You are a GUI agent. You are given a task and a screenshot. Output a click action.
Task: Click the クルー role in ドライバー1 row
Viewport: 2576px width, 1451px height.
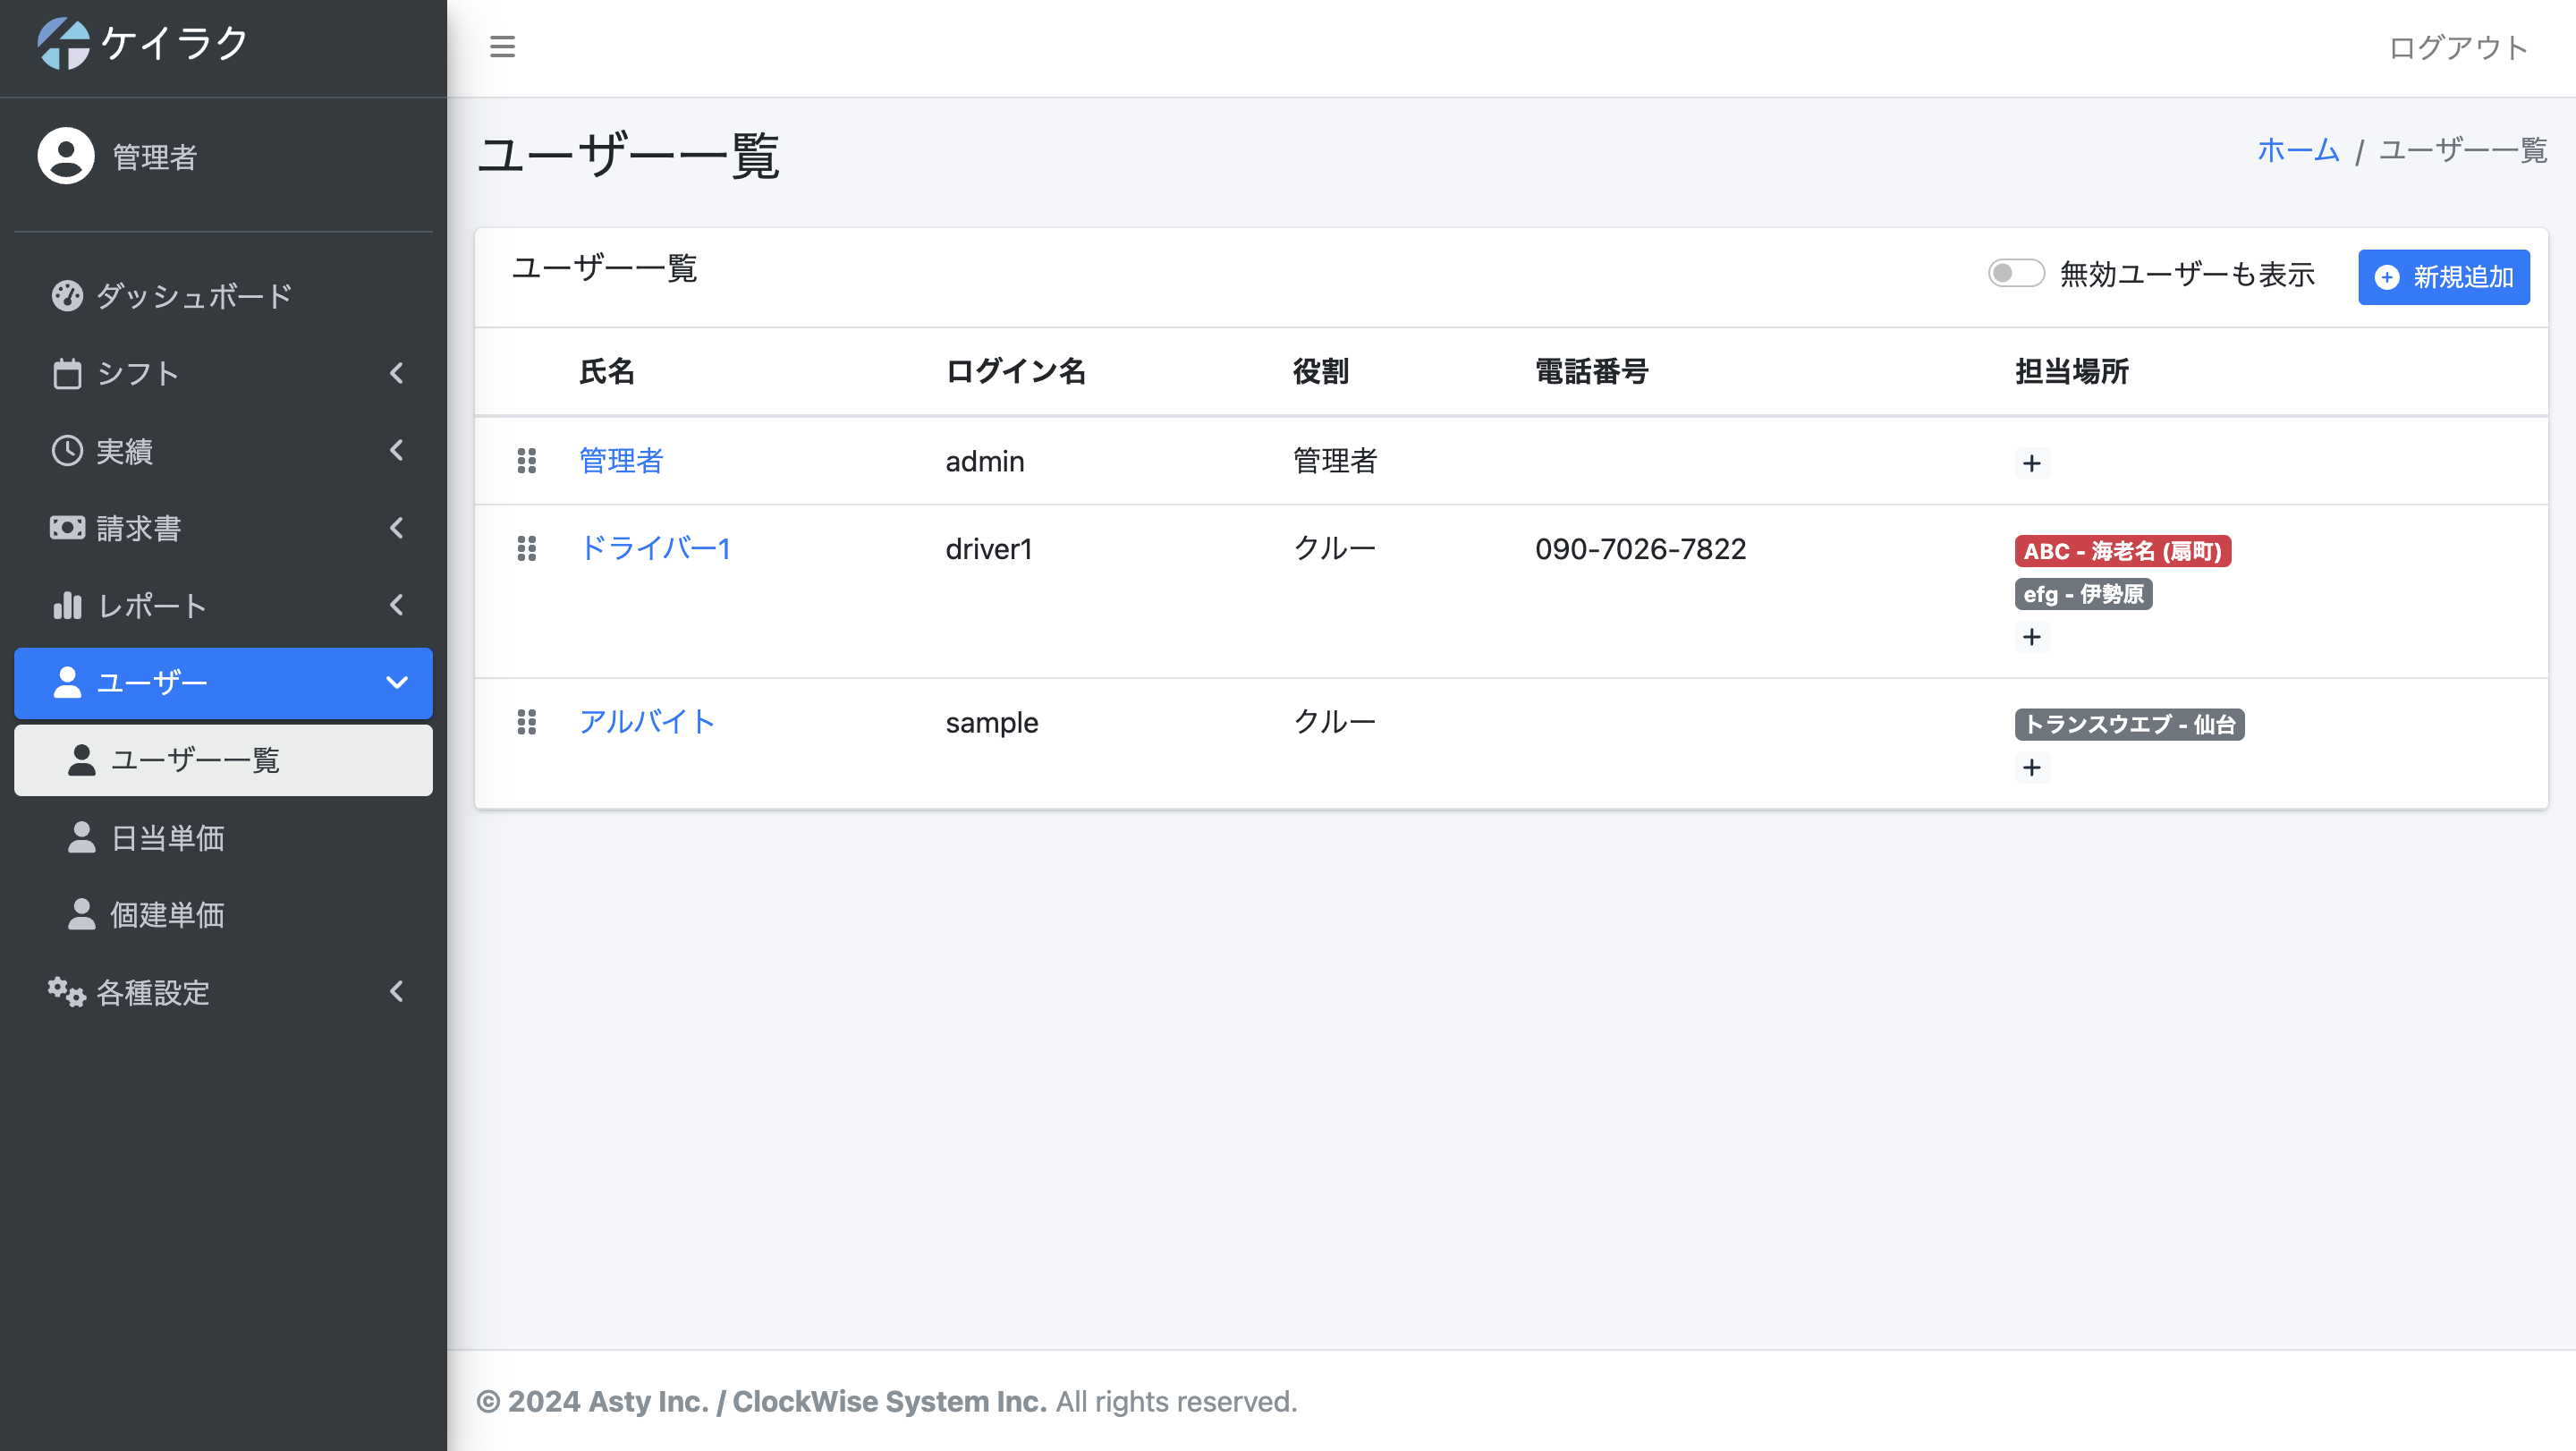point(1334,548)
